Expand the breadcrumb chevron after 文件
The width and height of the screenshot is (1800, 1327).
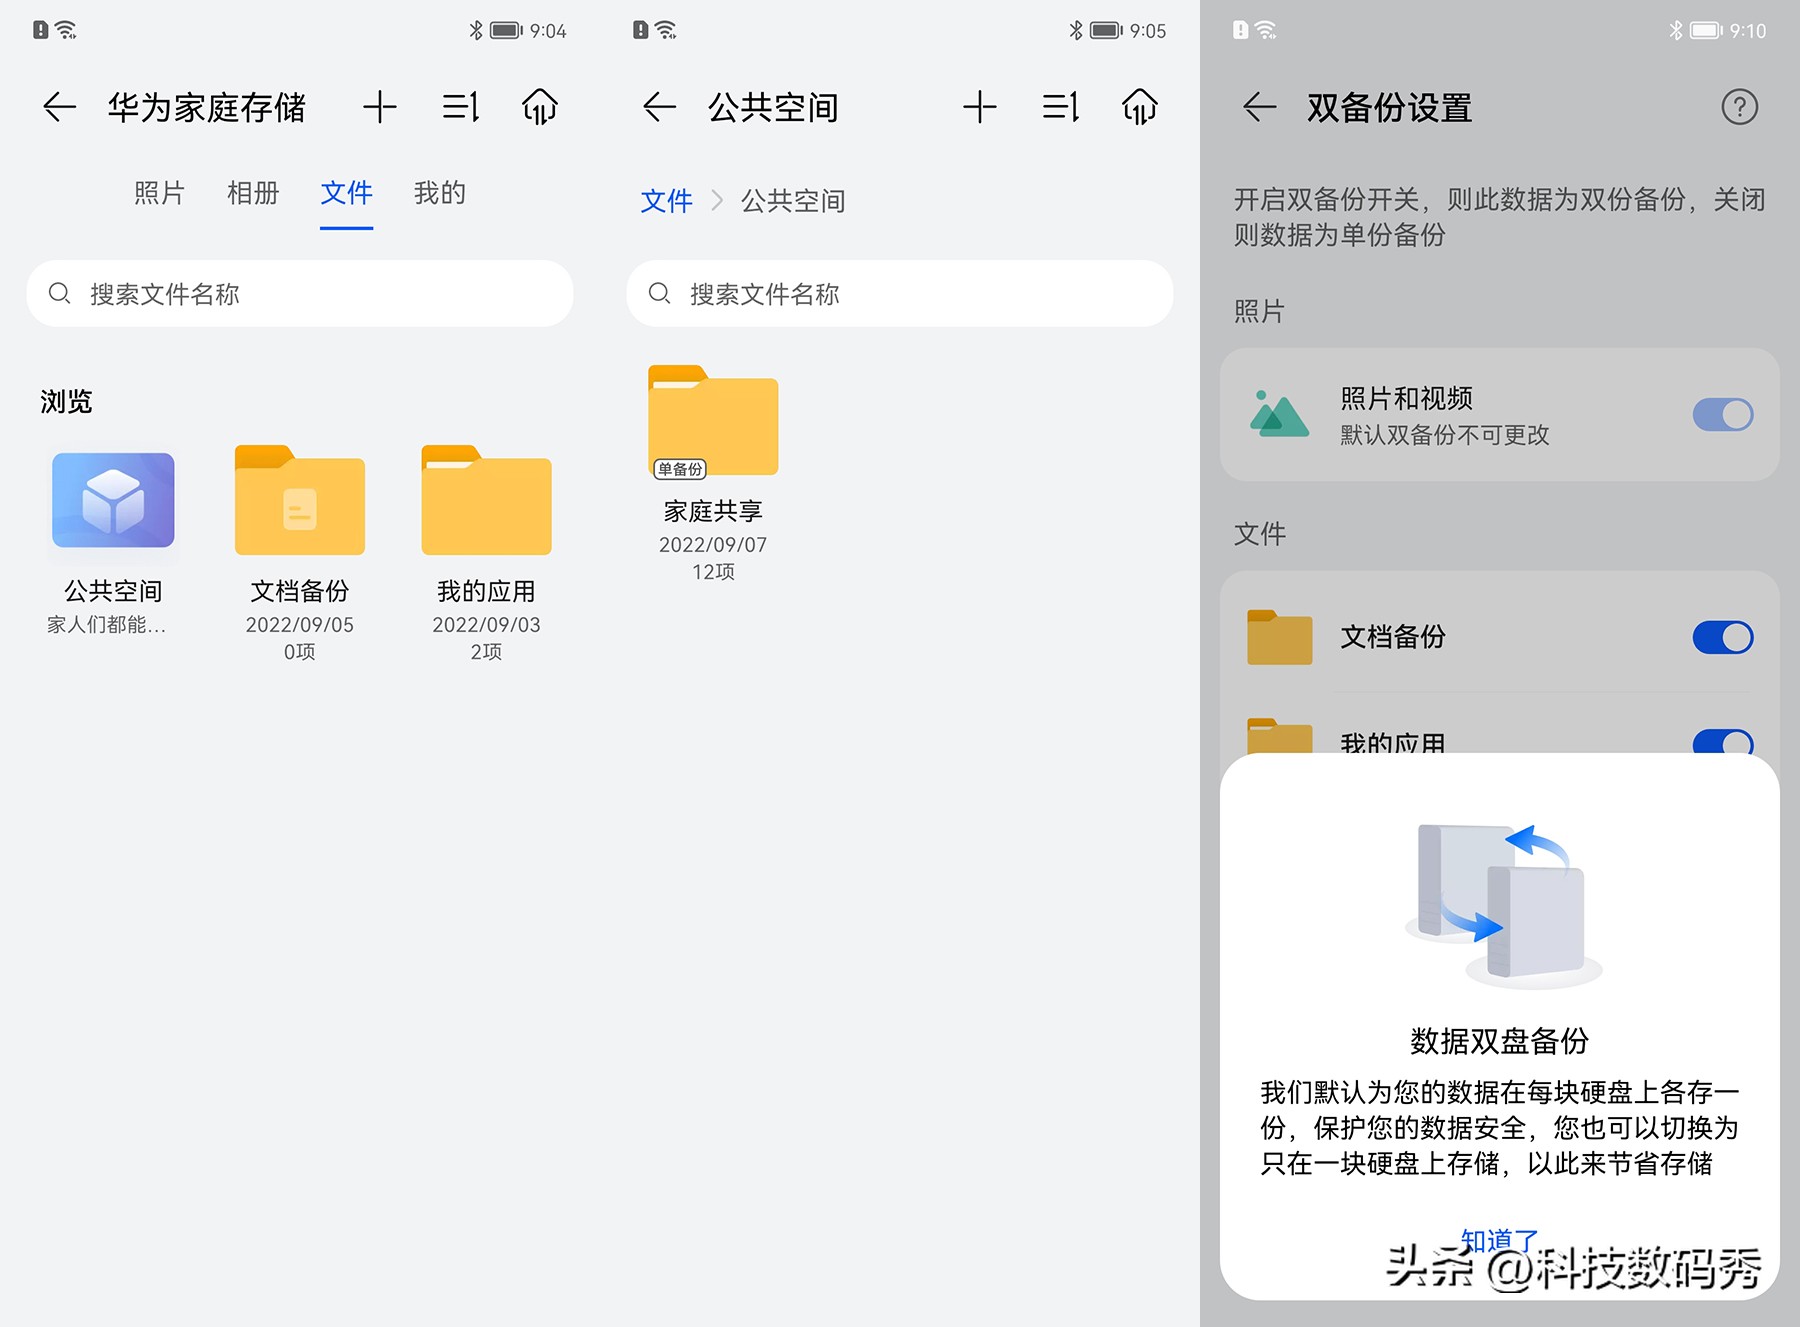click(717, 201)
